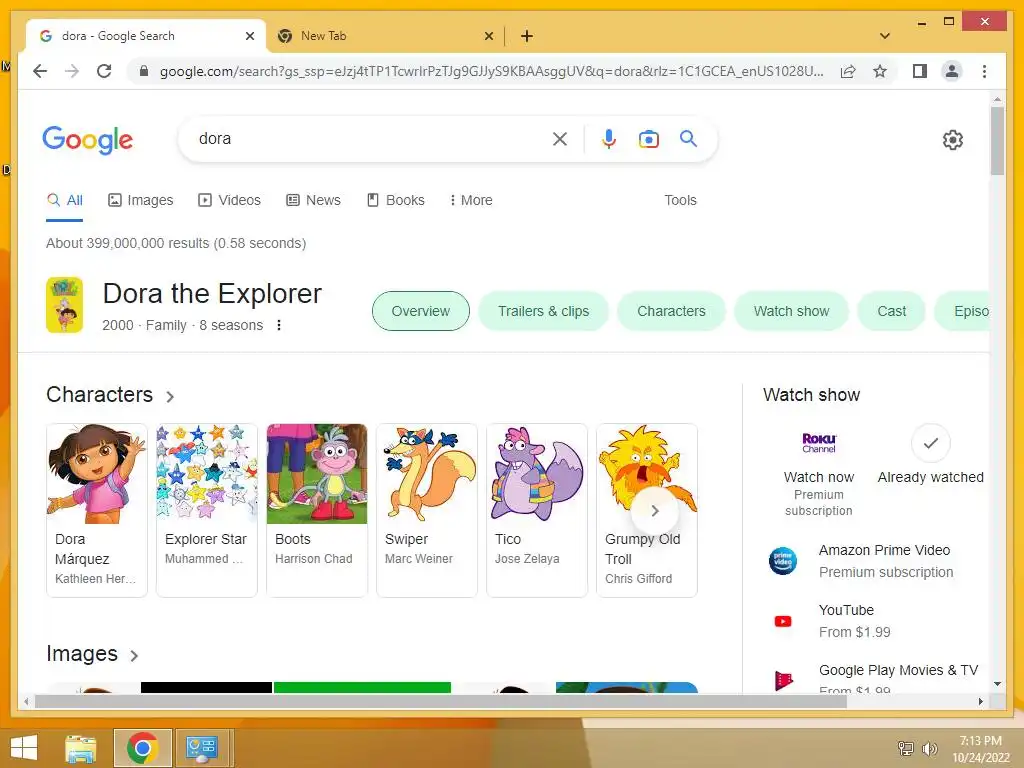Open the Explorer Star character card

point(206,510)
